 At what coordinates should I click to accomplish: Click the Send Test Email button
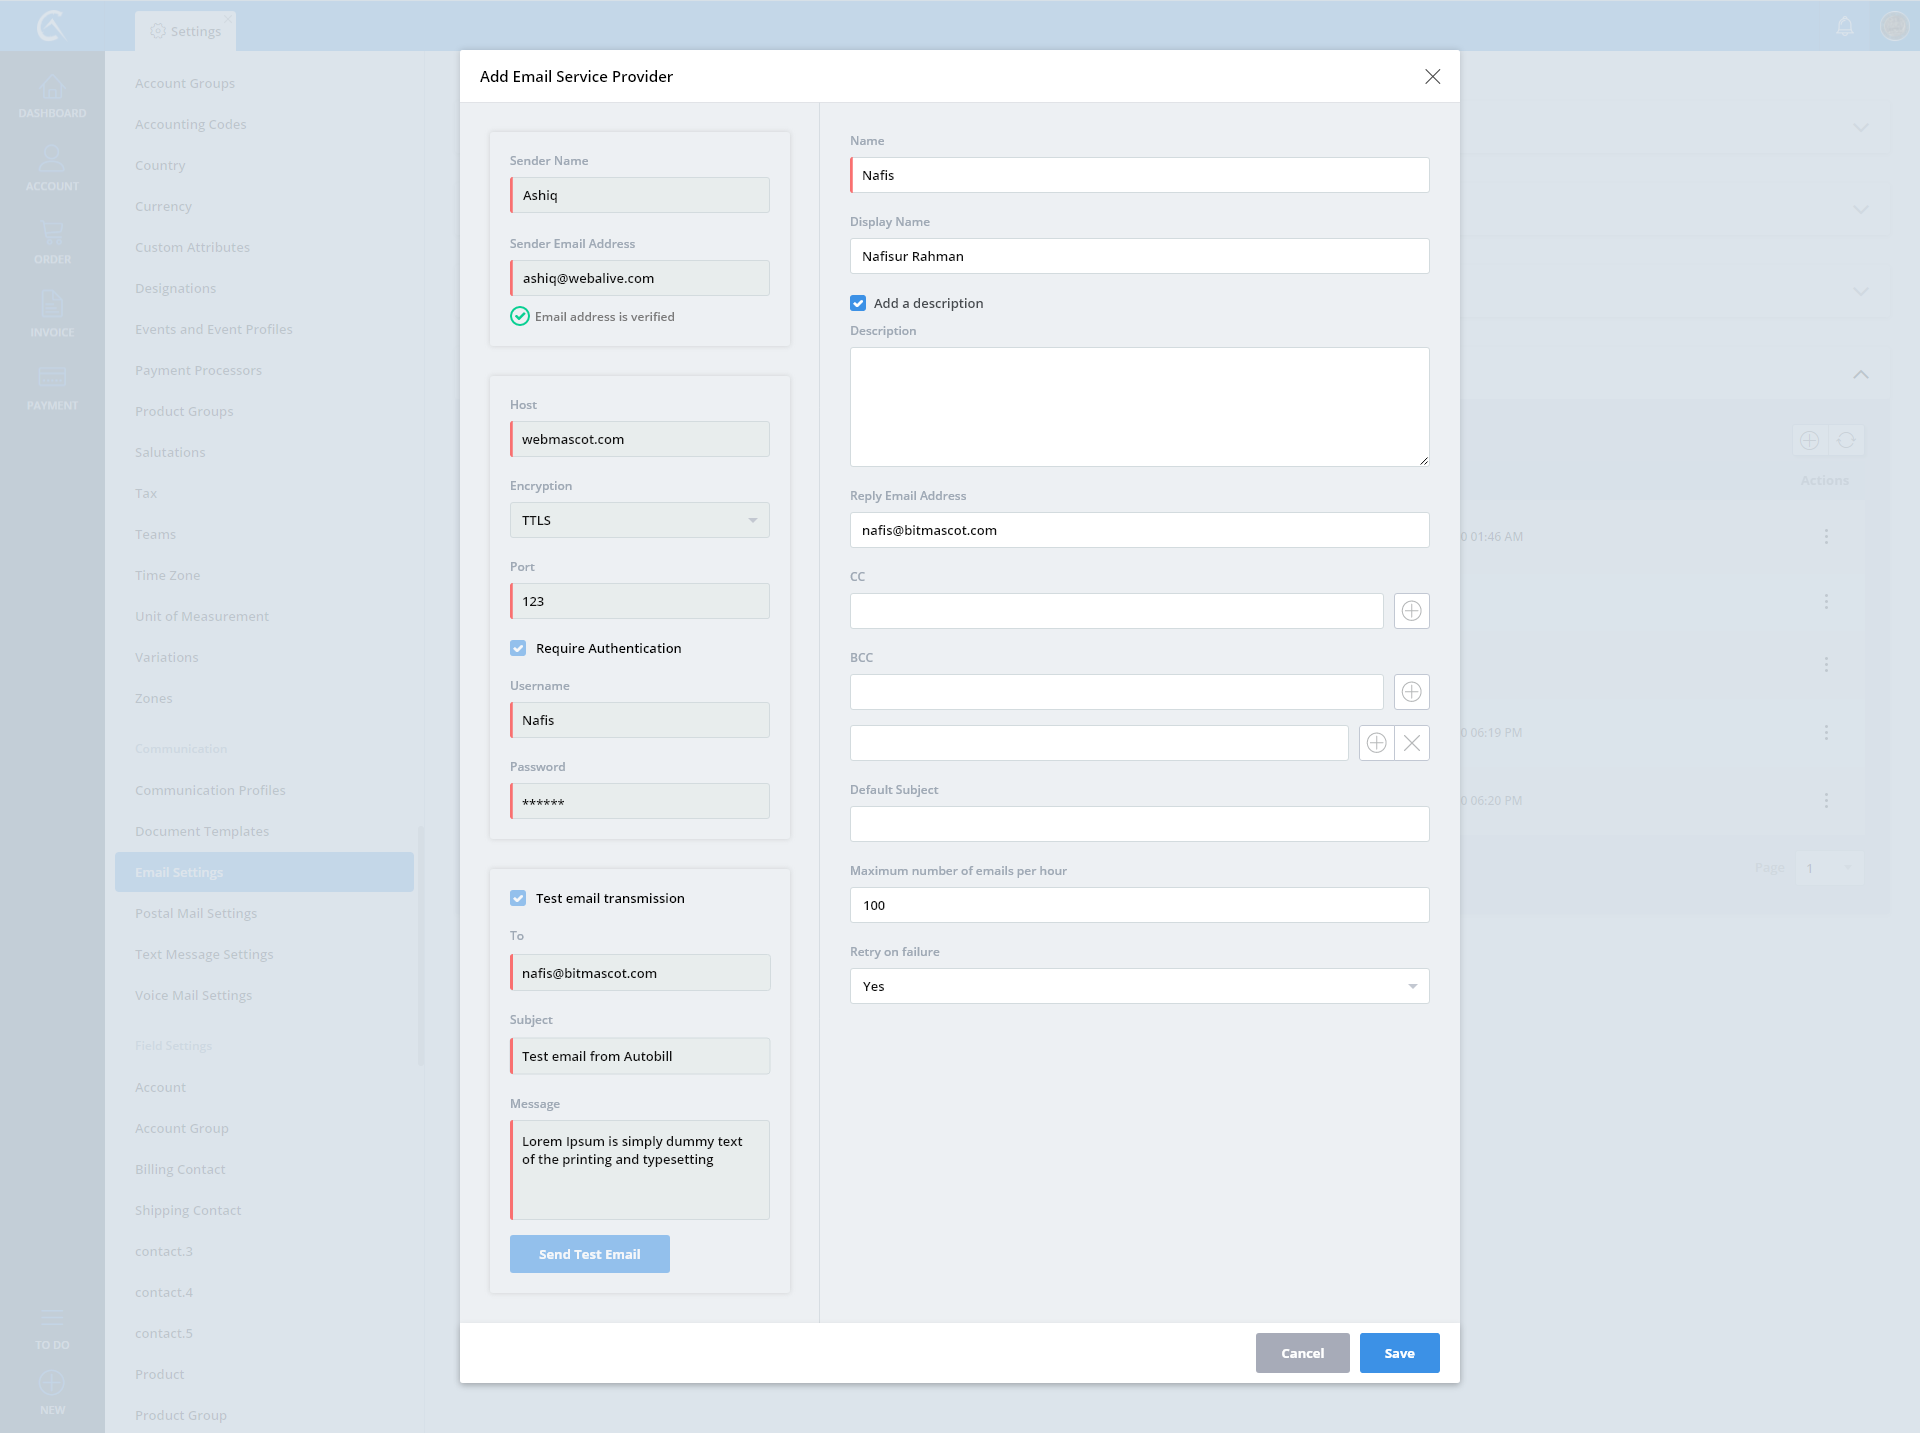click(589, 1254)
